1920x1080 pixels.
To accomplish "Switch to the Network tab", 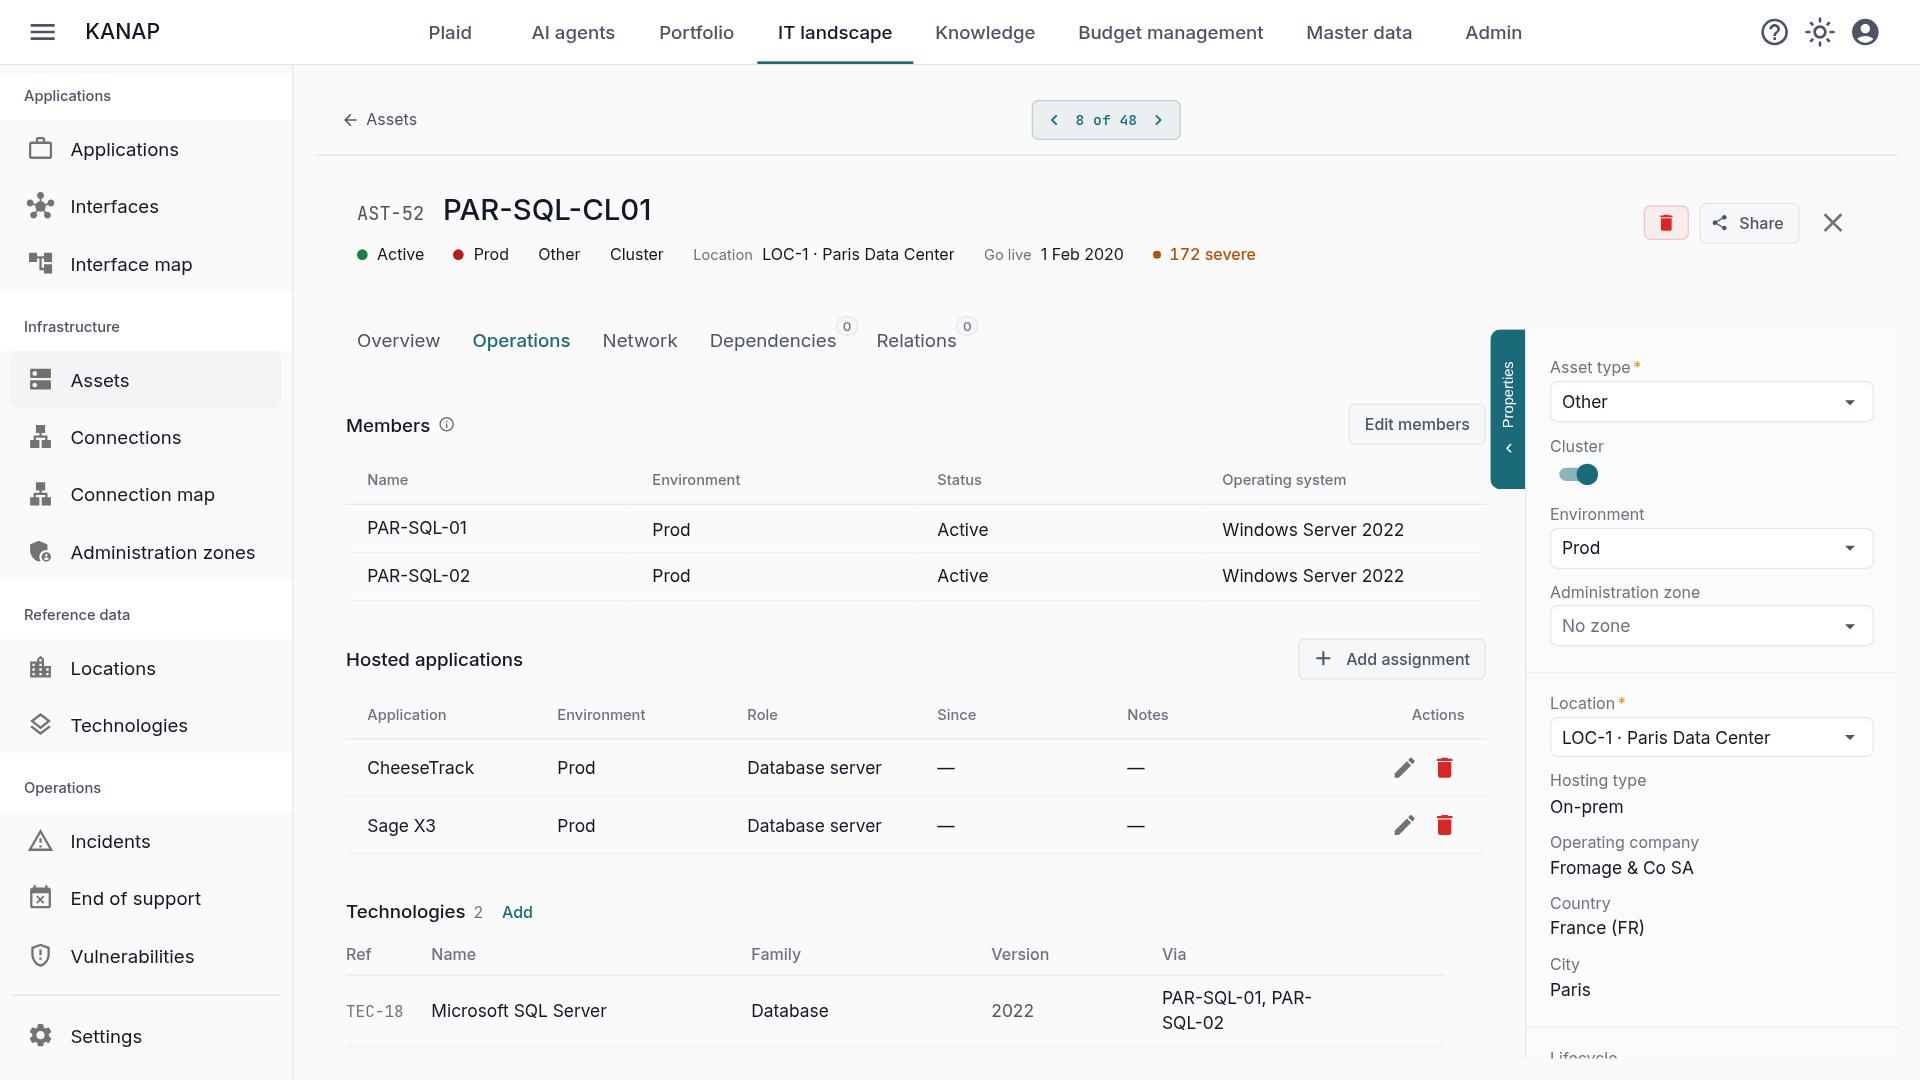I will tap(640, 341).
